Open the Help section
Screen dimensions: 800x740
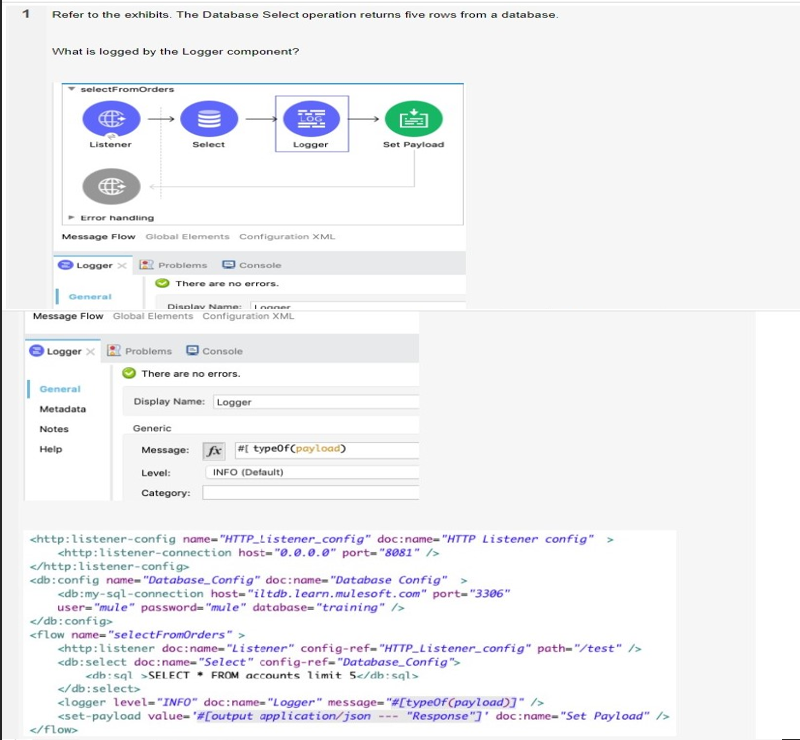click(51, 449)
